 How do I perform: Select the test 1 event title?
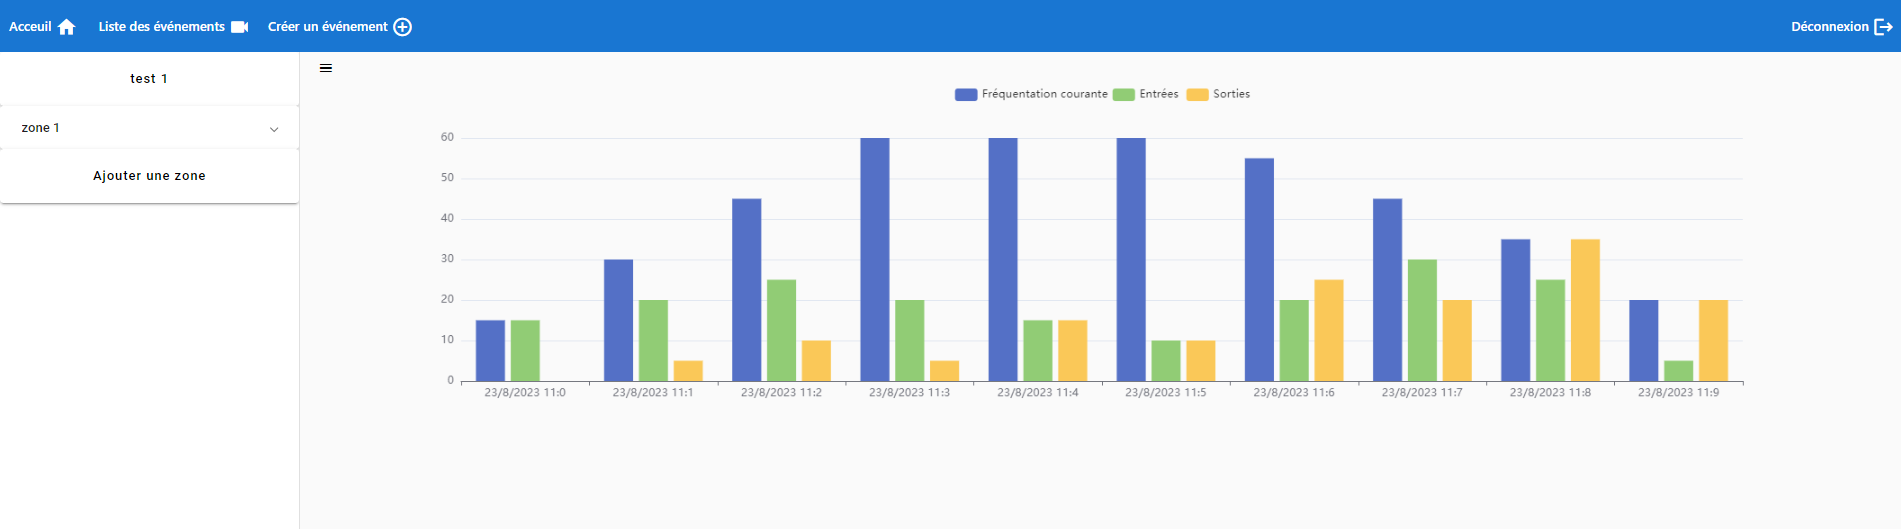pos(149,79)
